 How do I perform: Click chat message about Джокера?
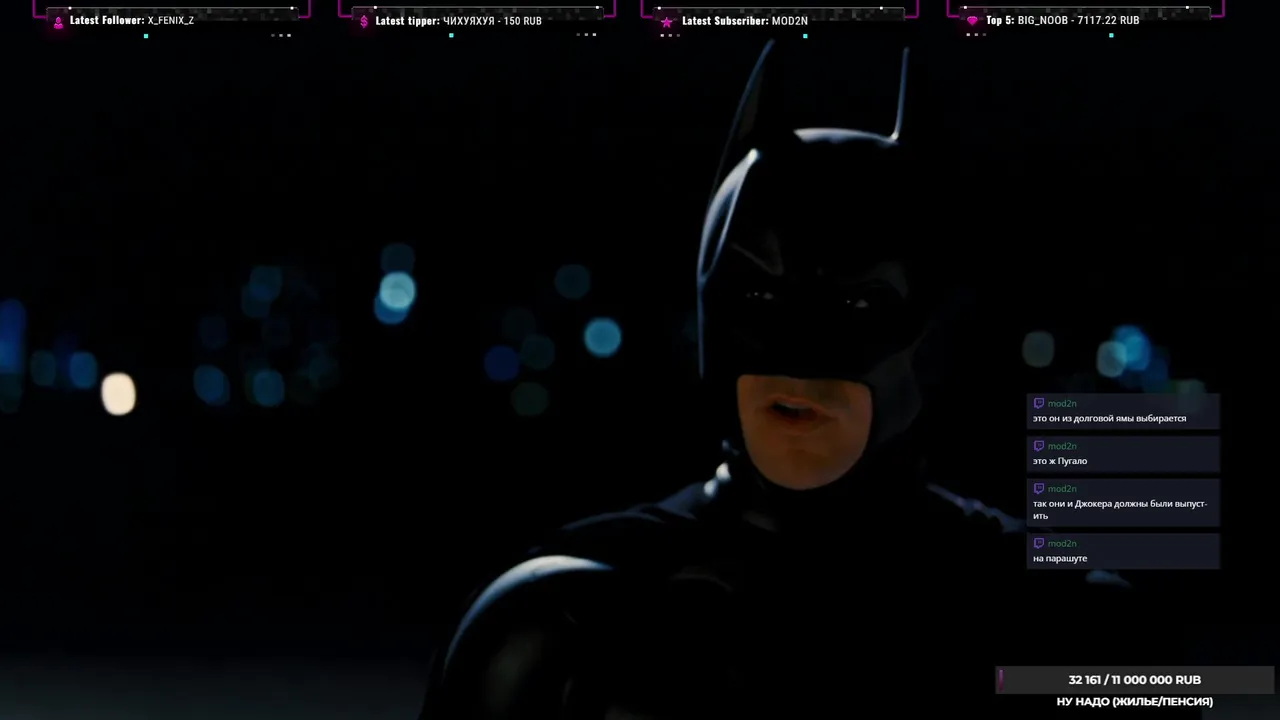[1120, 509]
